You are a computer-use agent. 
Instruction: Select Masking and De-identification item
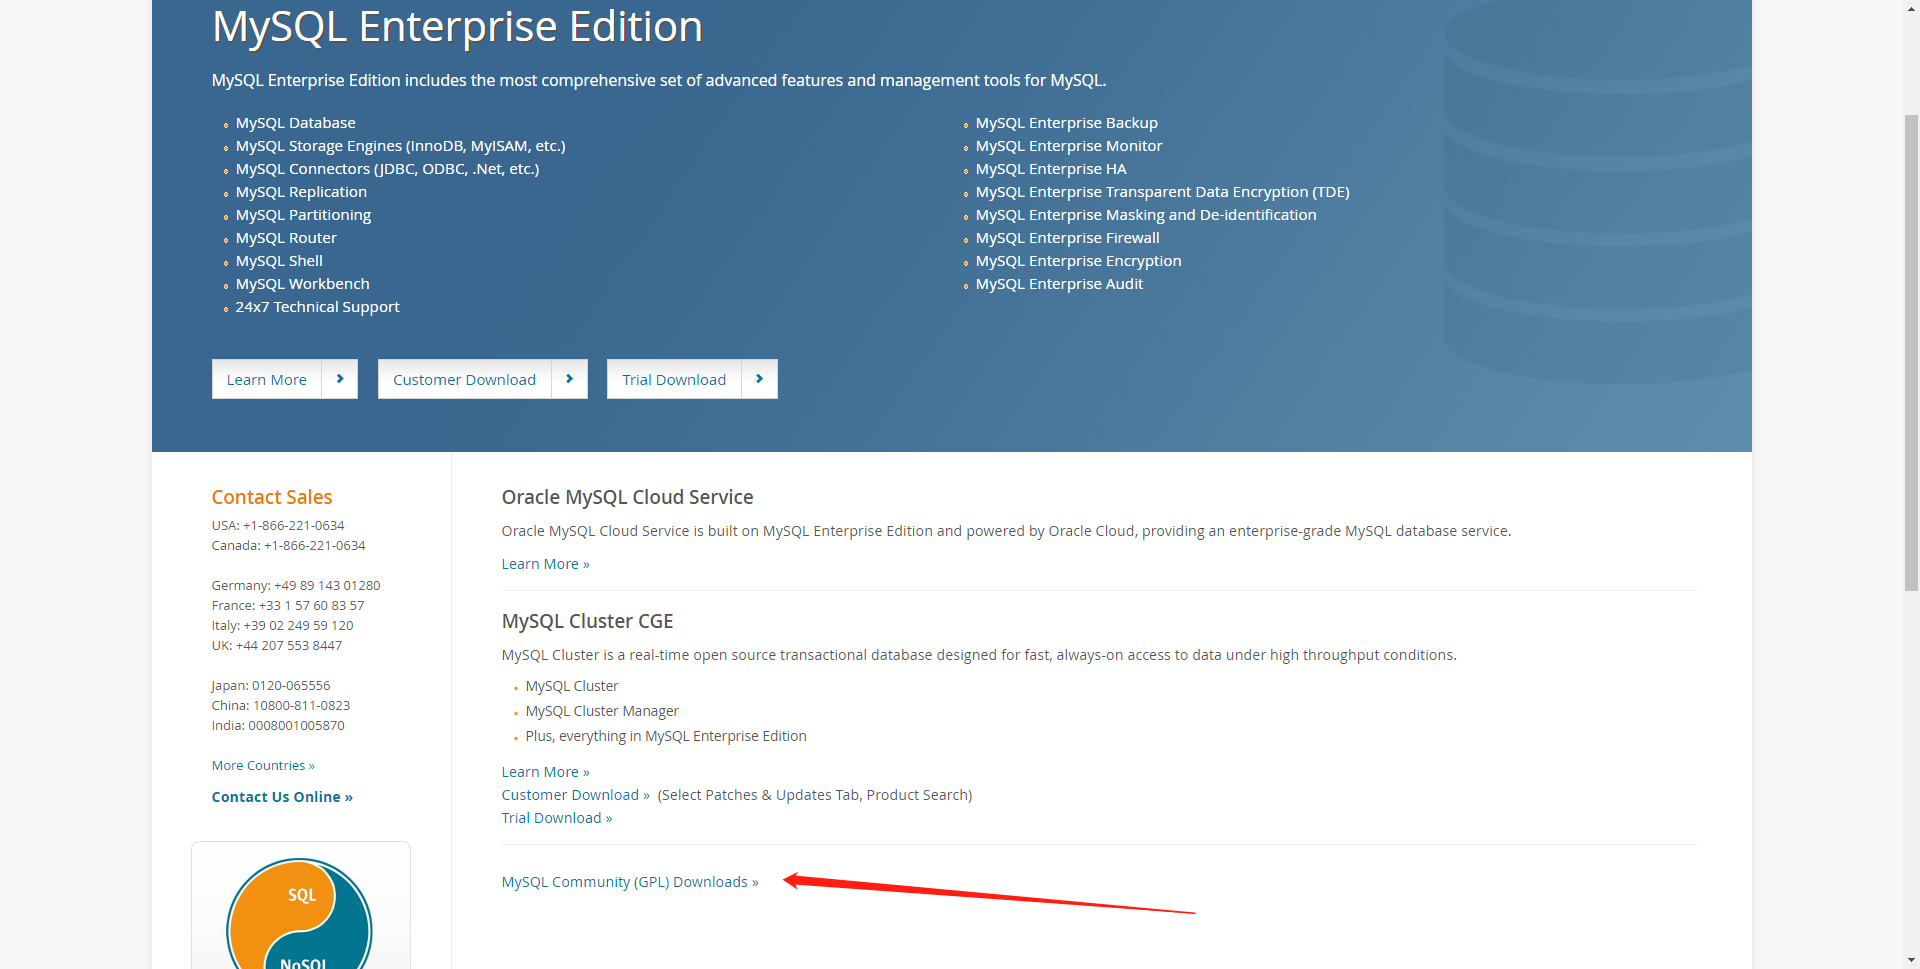pos(1146,215)
